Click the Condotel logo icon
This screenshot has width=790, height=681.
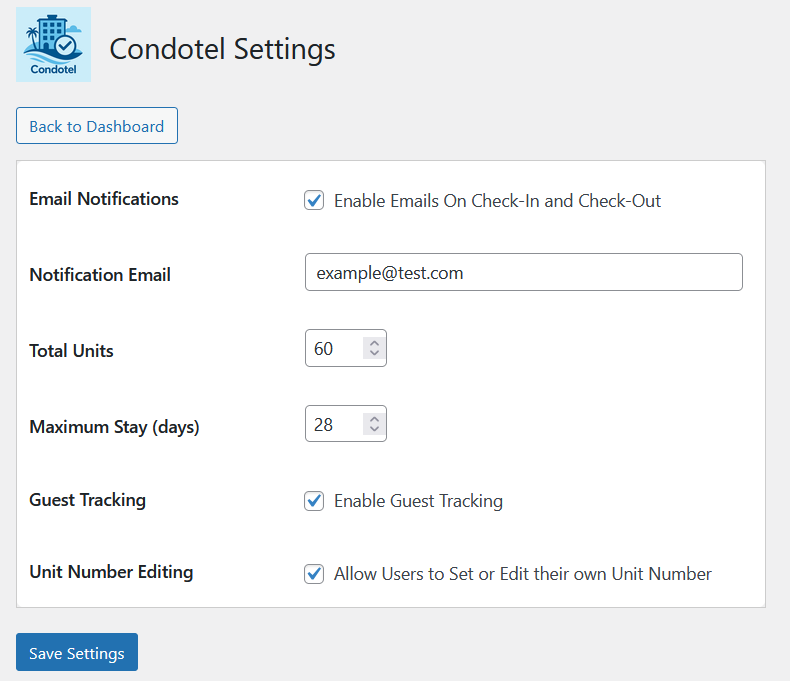coord(53,45)
